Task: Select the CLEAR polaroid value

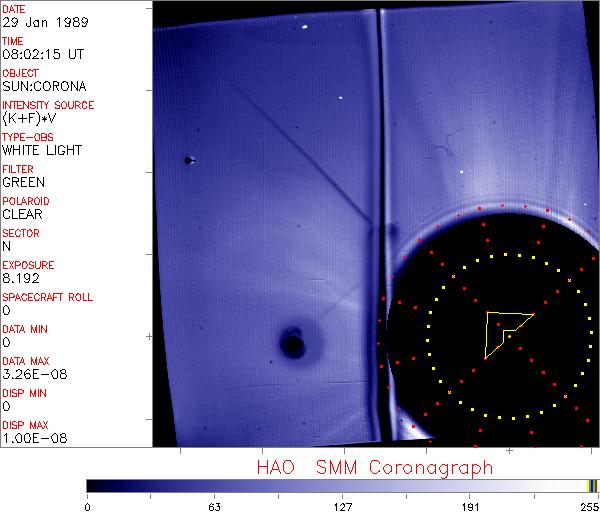Action: pyautogui.click(x=23, y=214)
